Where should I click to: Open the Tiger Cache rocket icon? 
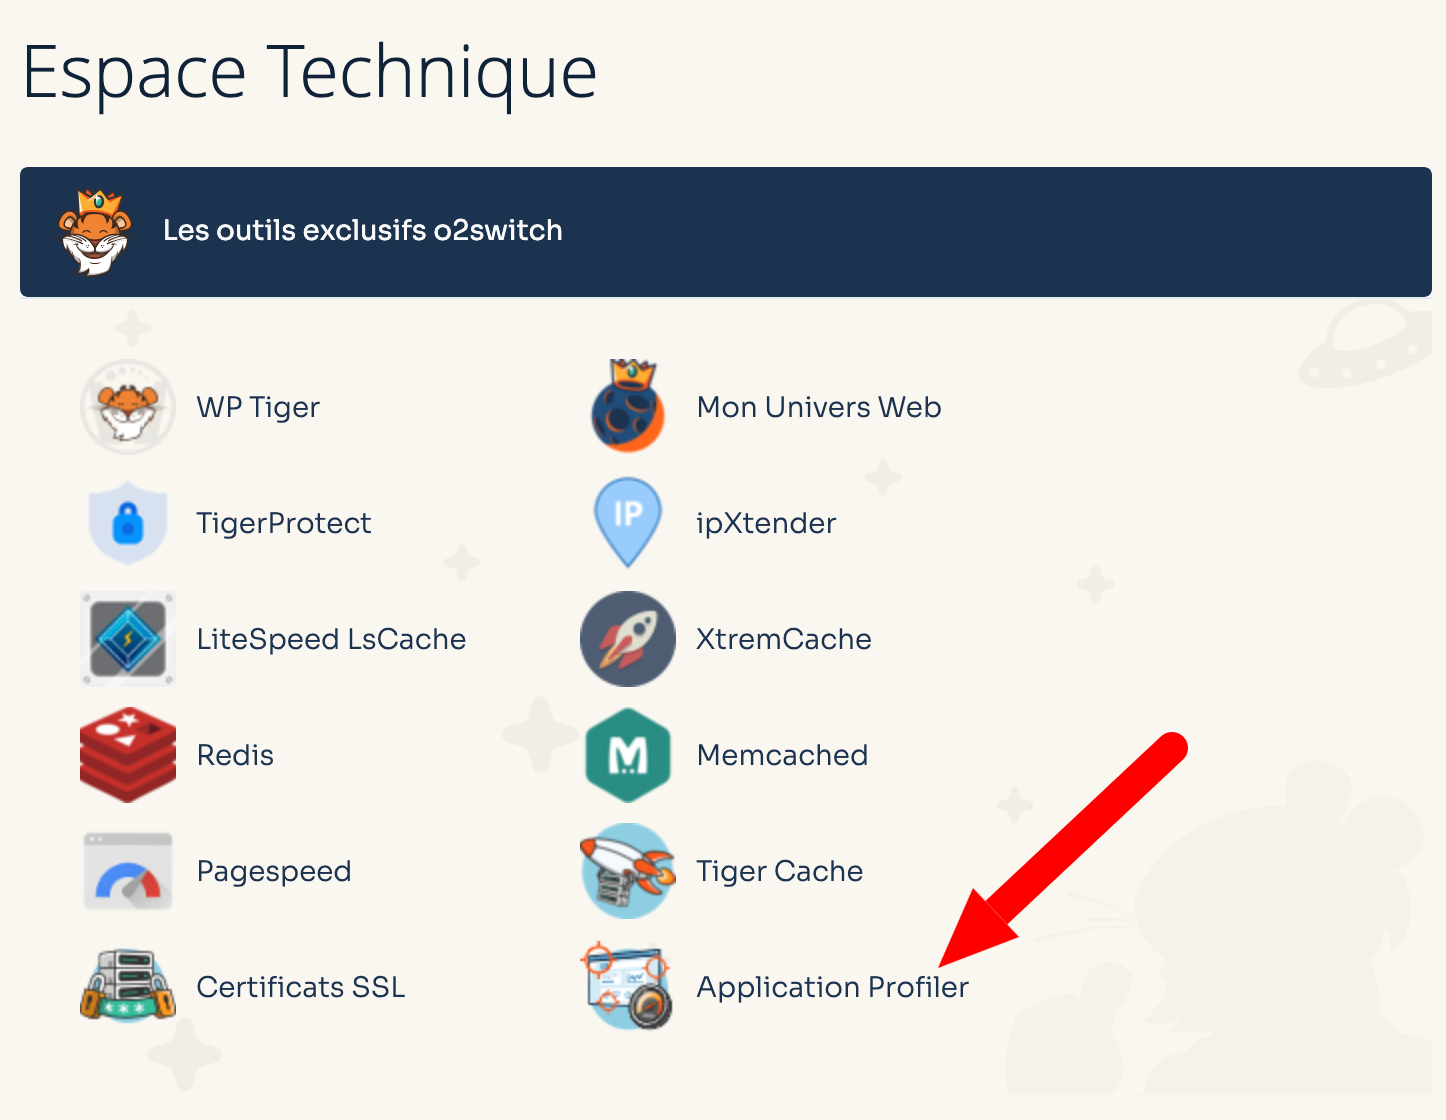628,871
